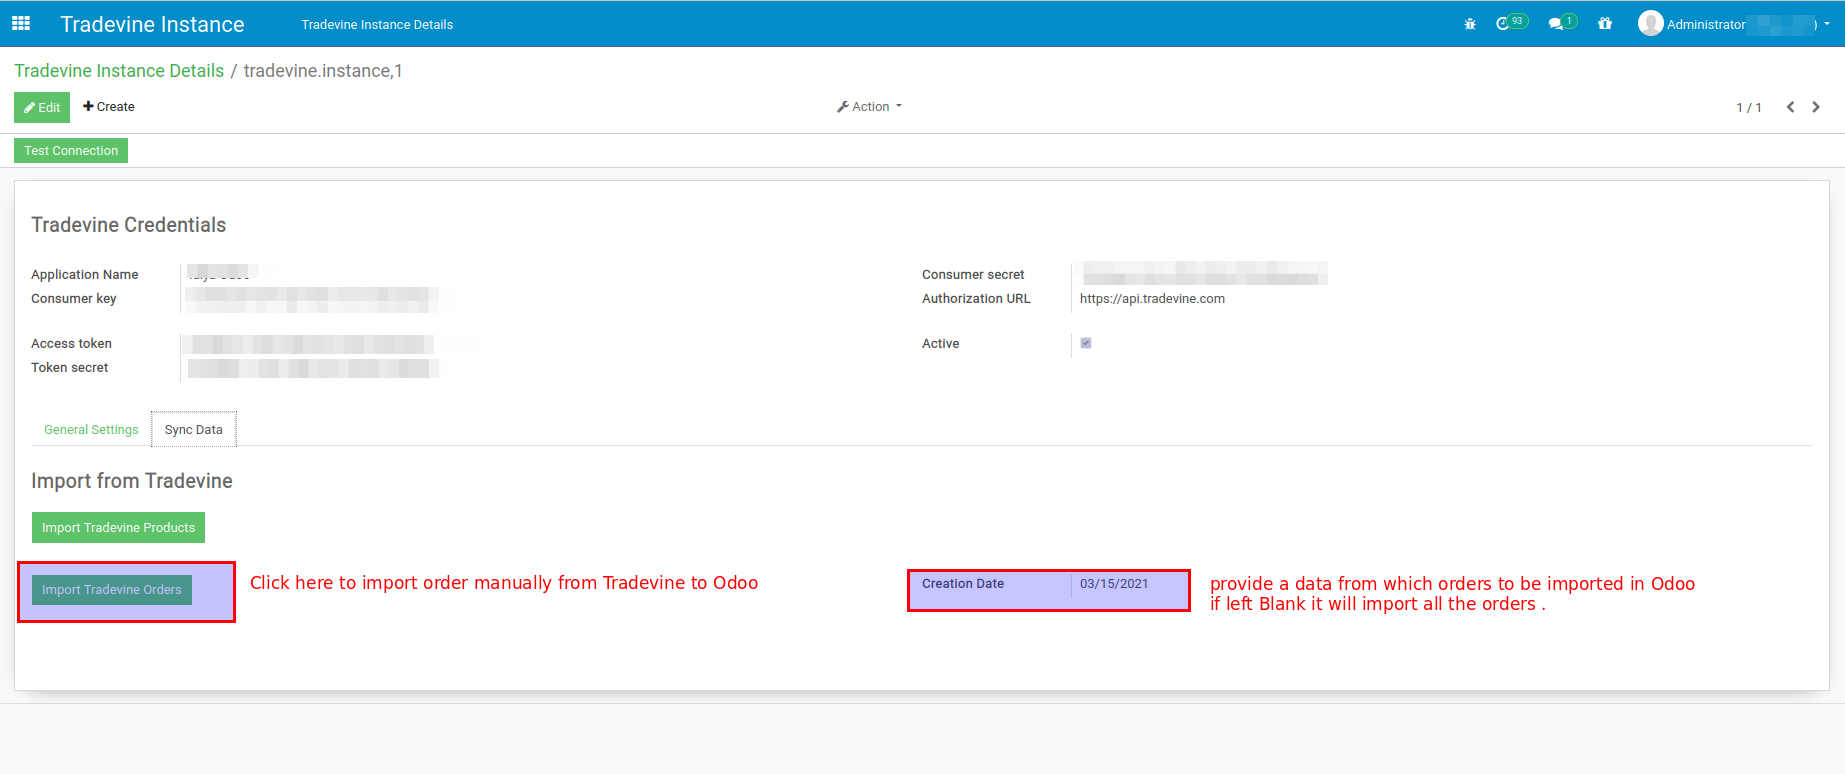Click the tradevine.instance,1 breadcrumb text
The image size is (1845, 774).
coord(323,71)
